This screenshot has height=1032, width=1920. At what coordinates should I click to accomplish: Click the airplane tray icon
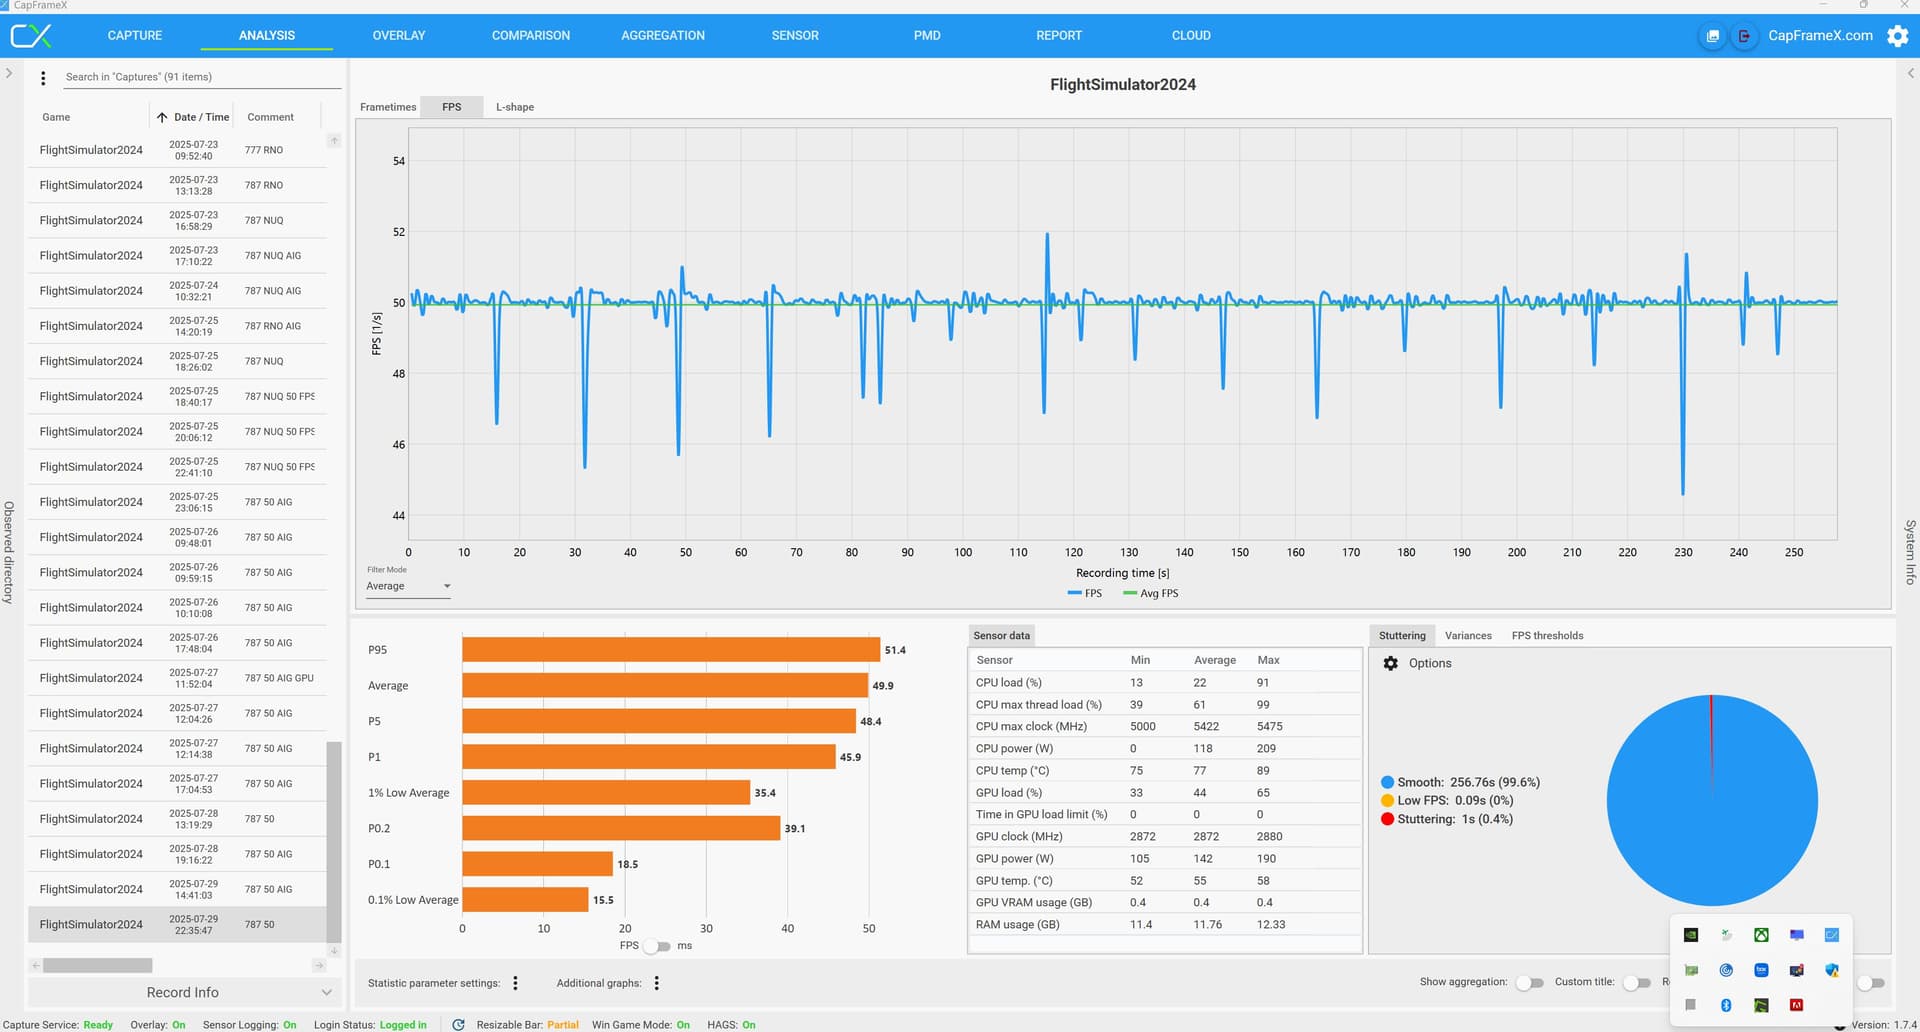click(1726, 935)
